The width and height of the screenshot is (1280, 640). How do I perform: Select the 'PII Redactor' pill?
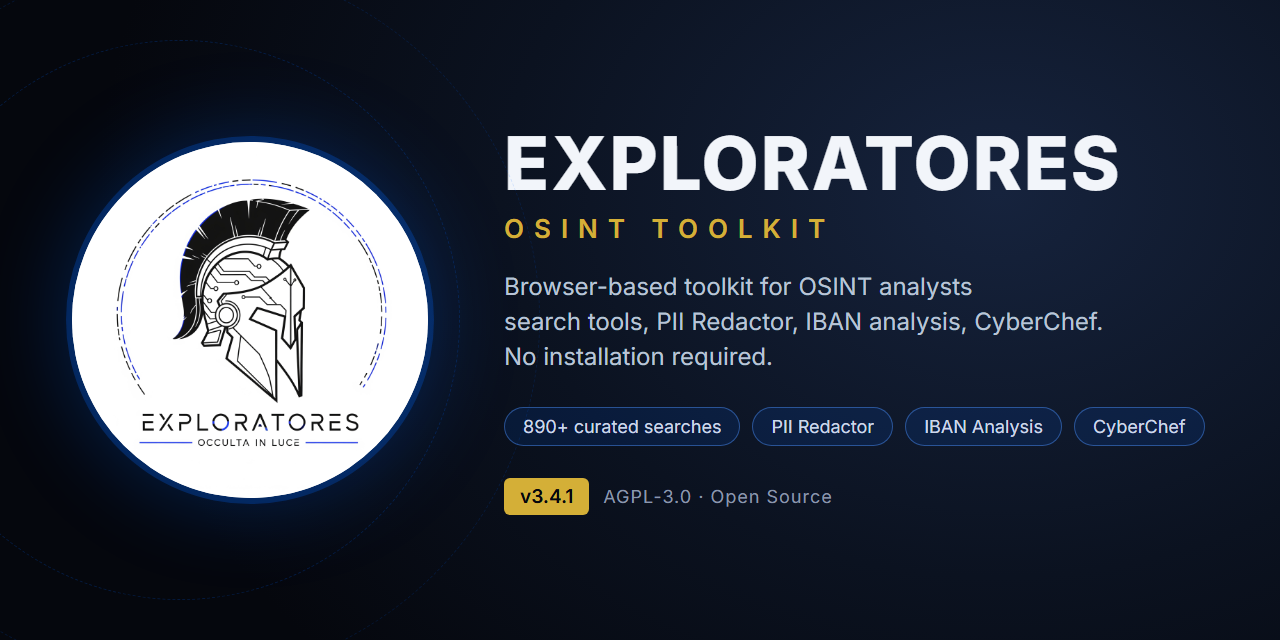coord(823,427)
